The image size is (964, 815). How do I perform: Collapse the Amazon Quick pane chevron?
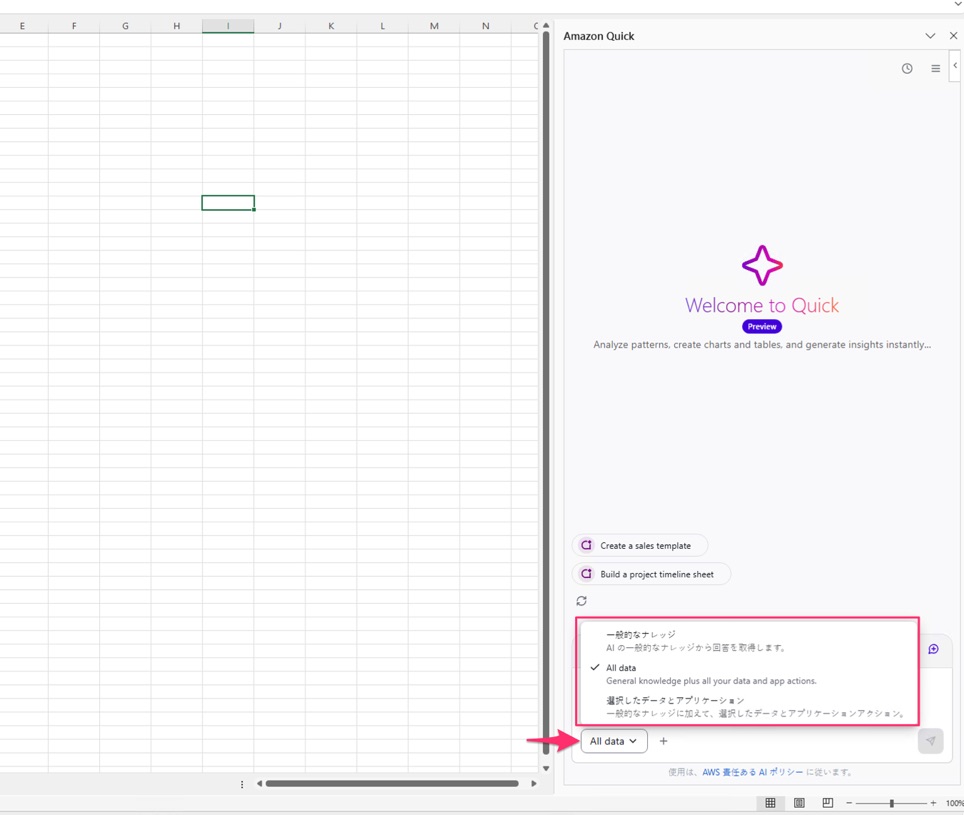(930, 36)
